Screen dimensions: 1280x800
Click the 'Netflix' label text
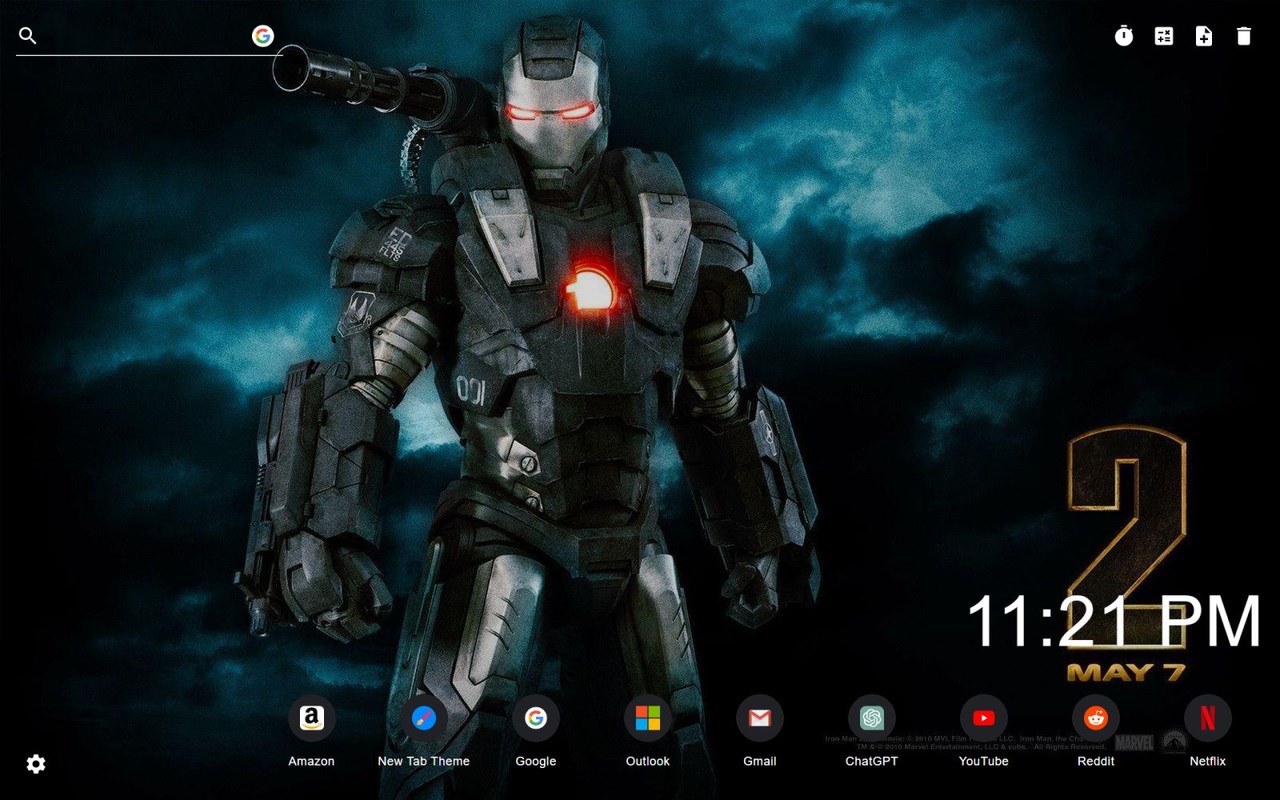click(x=1208, y=761)
